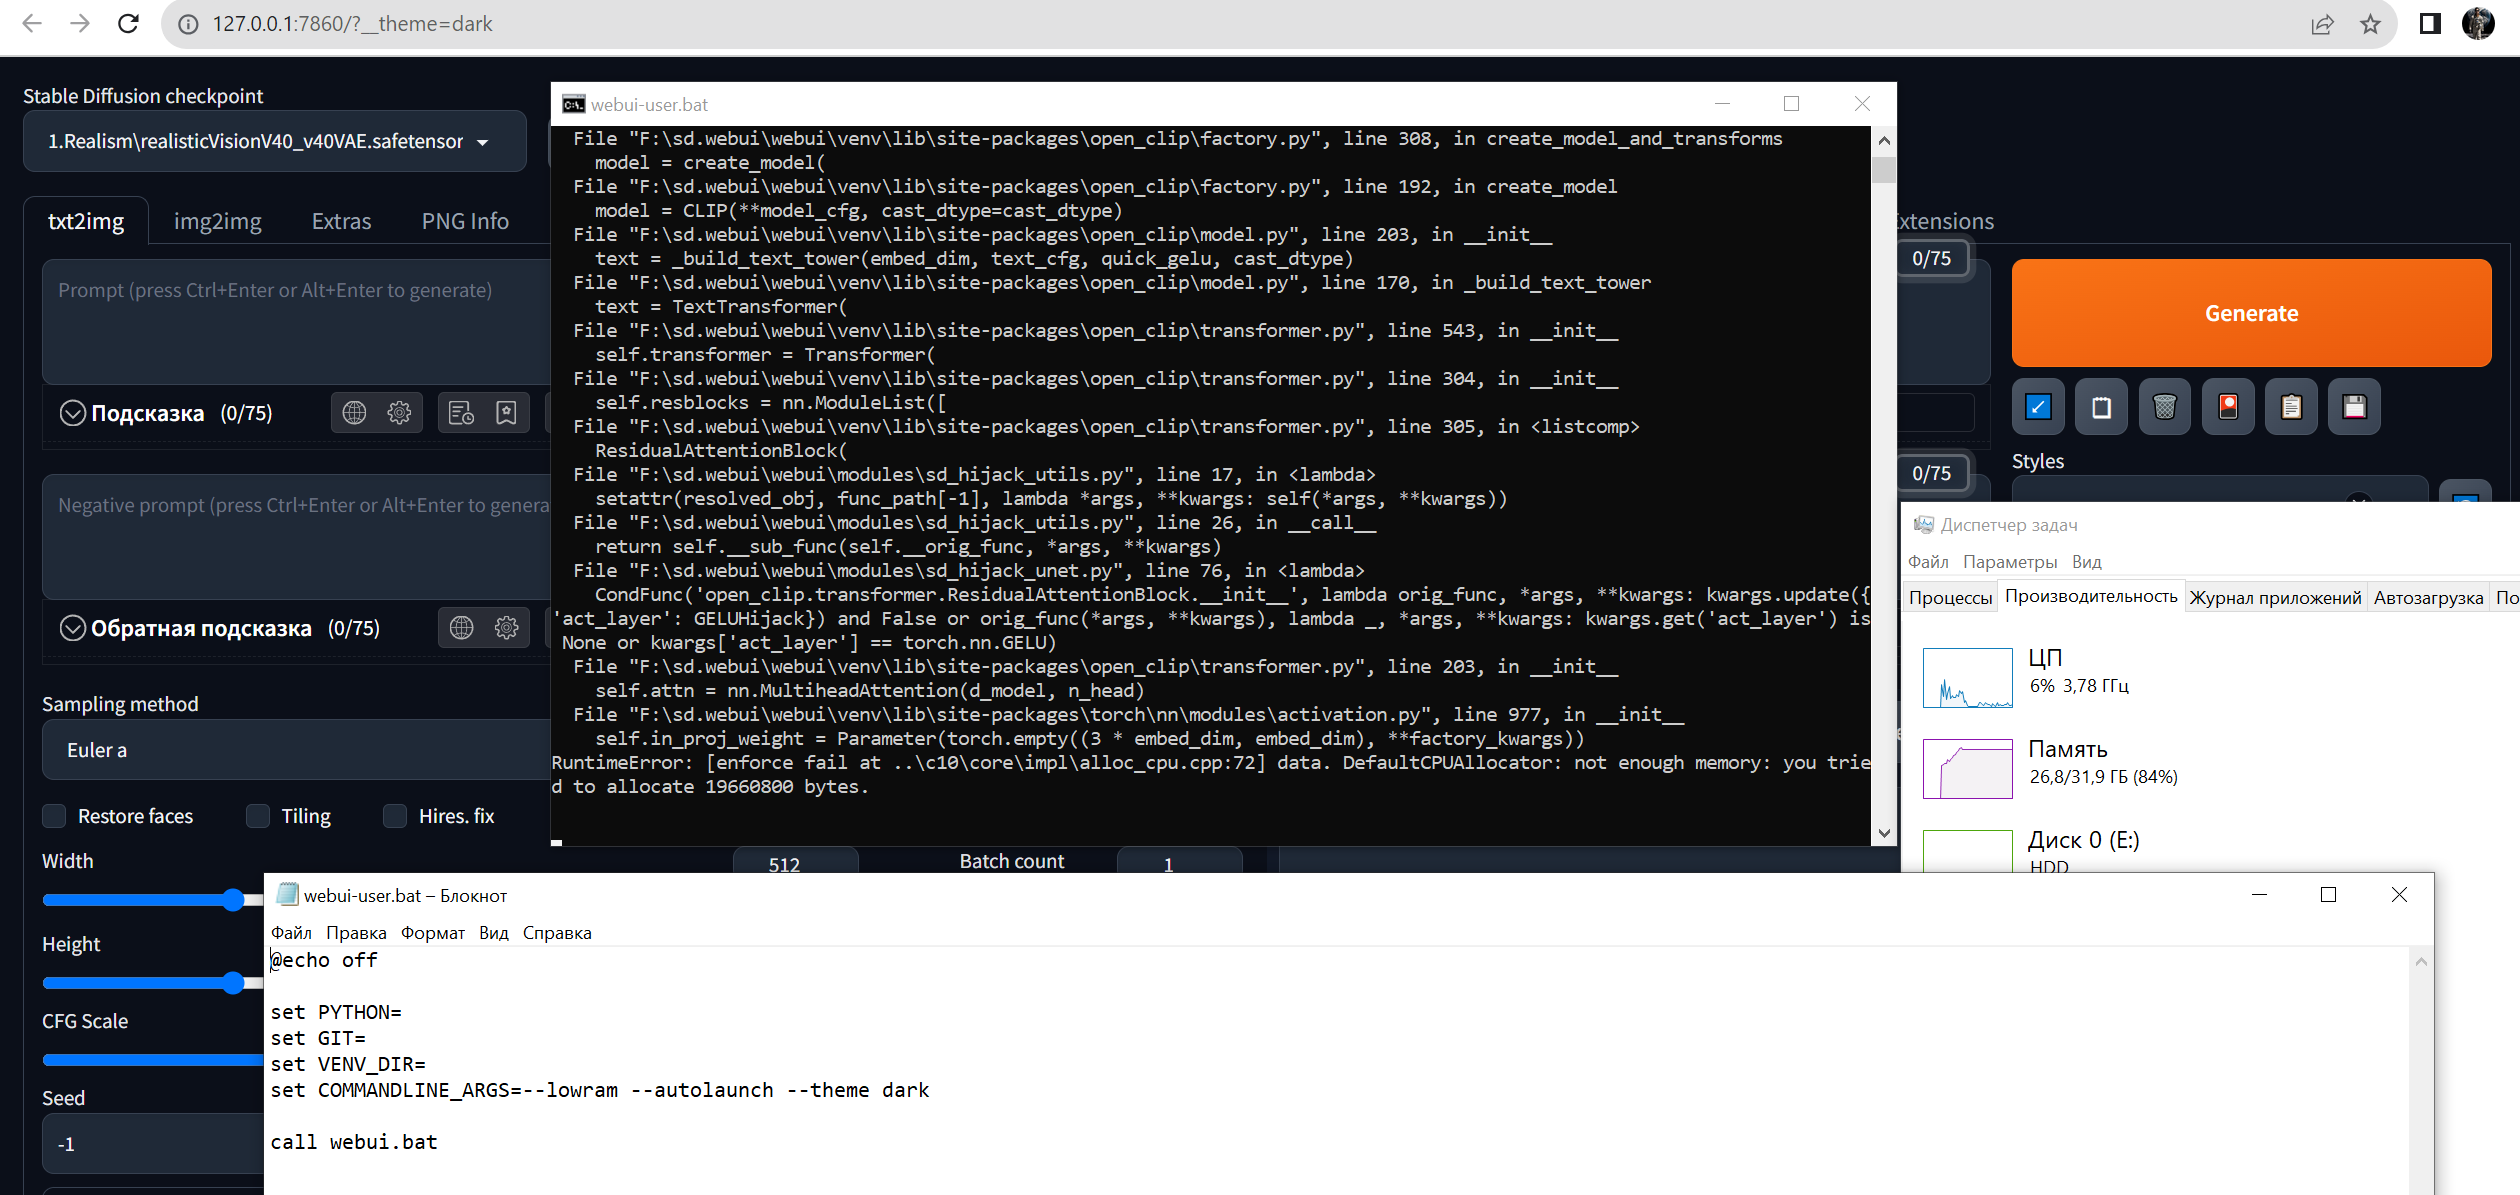Click the Negative prompt text field
This screenshot has height=1195, width=2520.
290,536
